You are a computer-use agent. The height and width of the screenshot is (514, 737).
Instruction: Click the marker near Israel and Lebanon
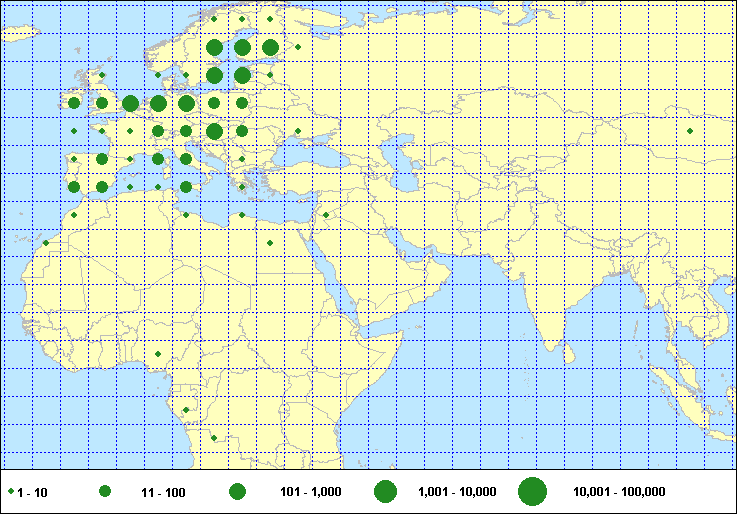(x=325, y=215)
